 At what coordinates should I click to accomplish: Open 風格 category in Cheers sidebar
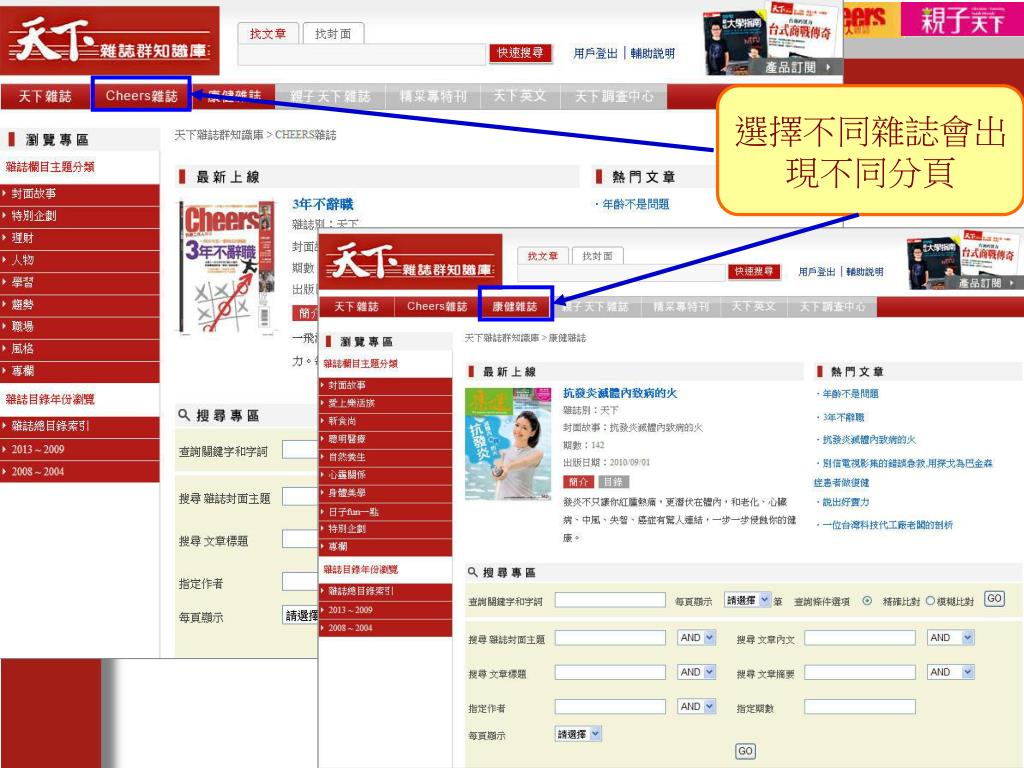[80, 349]
